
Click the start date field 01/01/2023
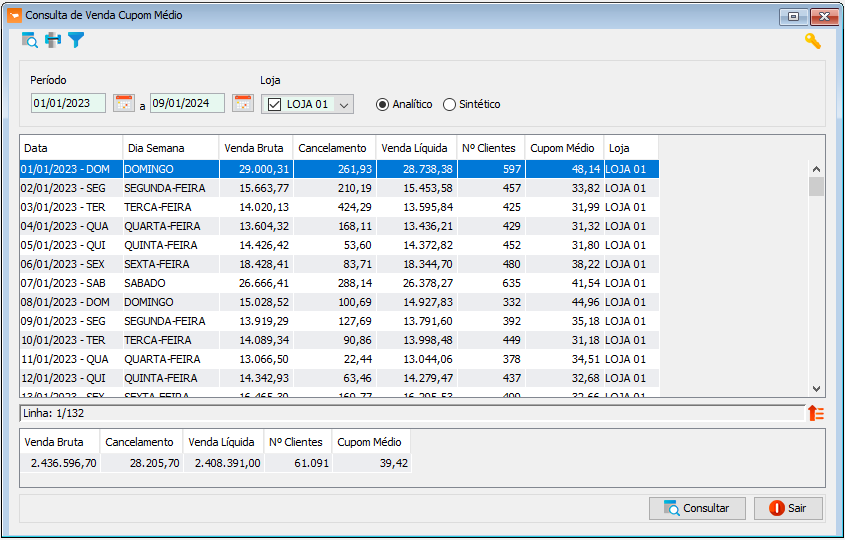coord(68,103)
